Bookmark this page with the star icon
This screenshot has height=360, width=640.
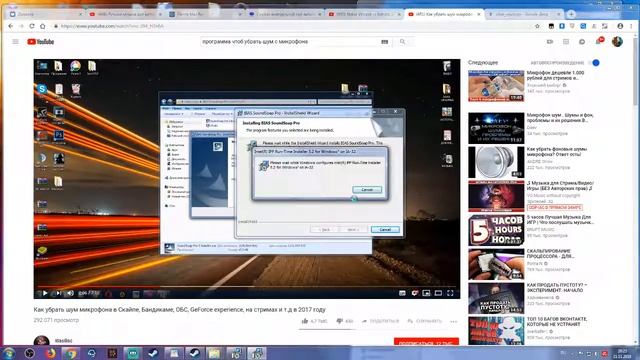point(537,26)
